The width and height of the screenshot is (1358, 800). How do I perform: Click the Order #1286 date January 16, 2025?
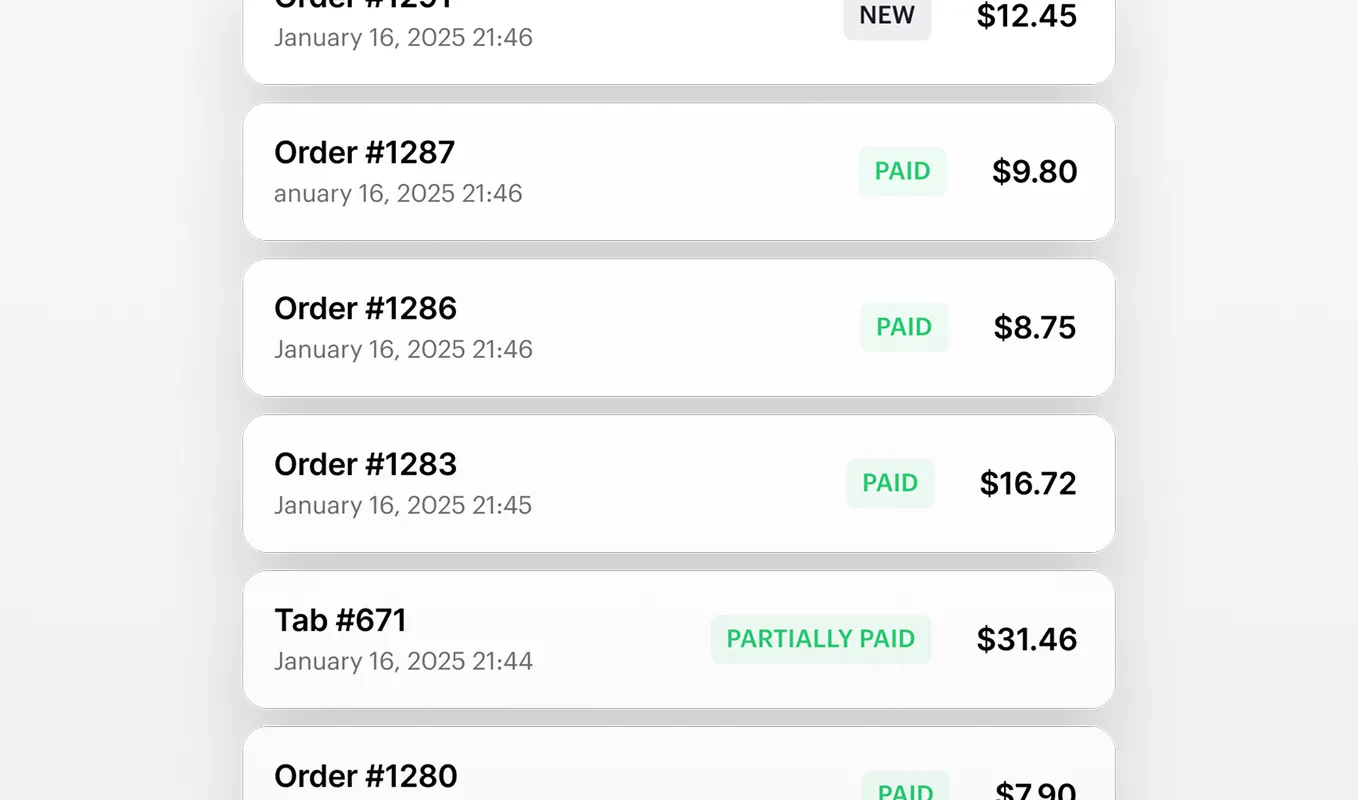403,349
